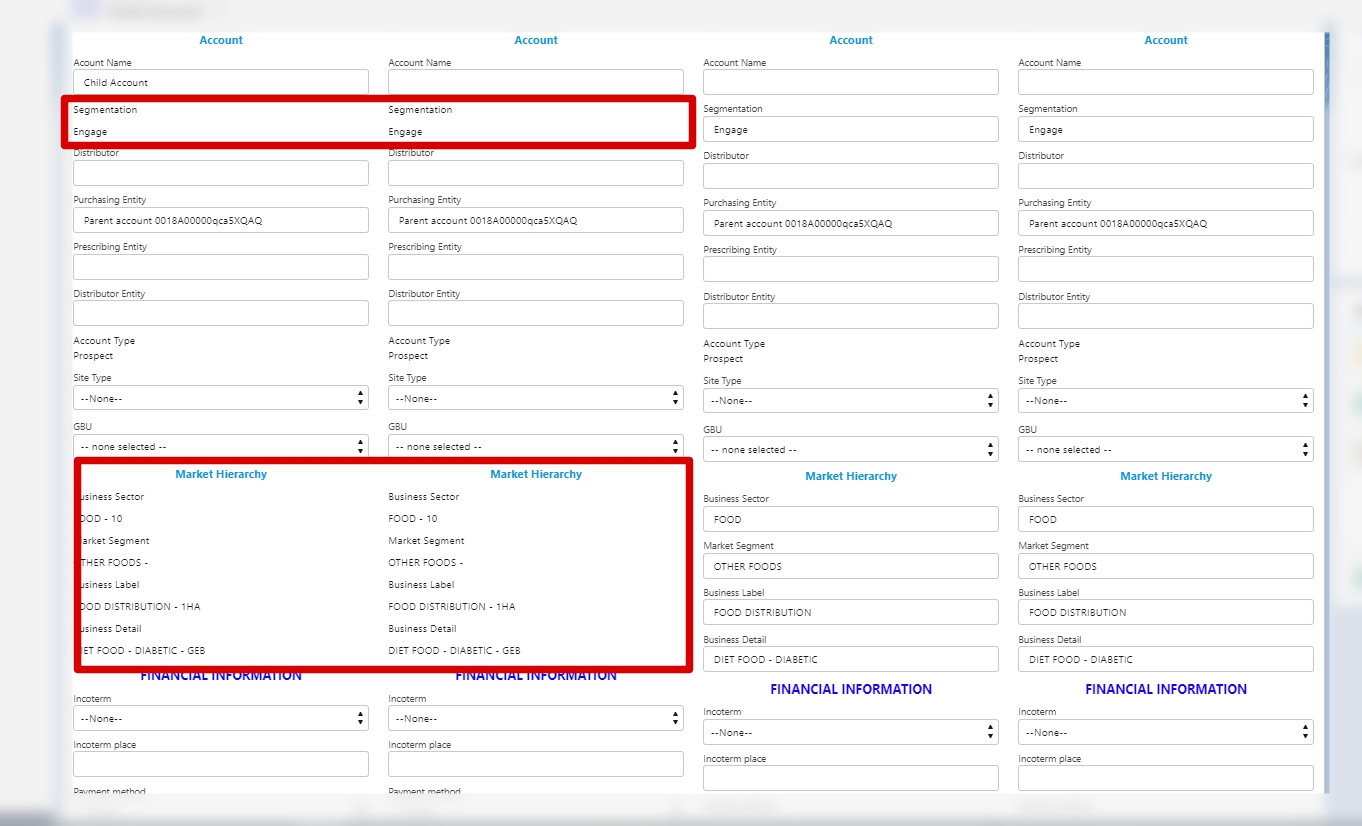
Task: Select the Distributor field in the fourth column
Action: [x=1166, y=176]
